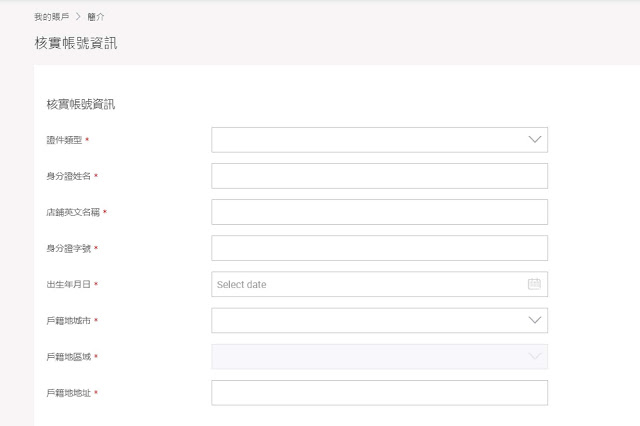The width and height of the screenshot is (640, 426).
Task: Click the 證件類型 field label
Action: (64, 140)
